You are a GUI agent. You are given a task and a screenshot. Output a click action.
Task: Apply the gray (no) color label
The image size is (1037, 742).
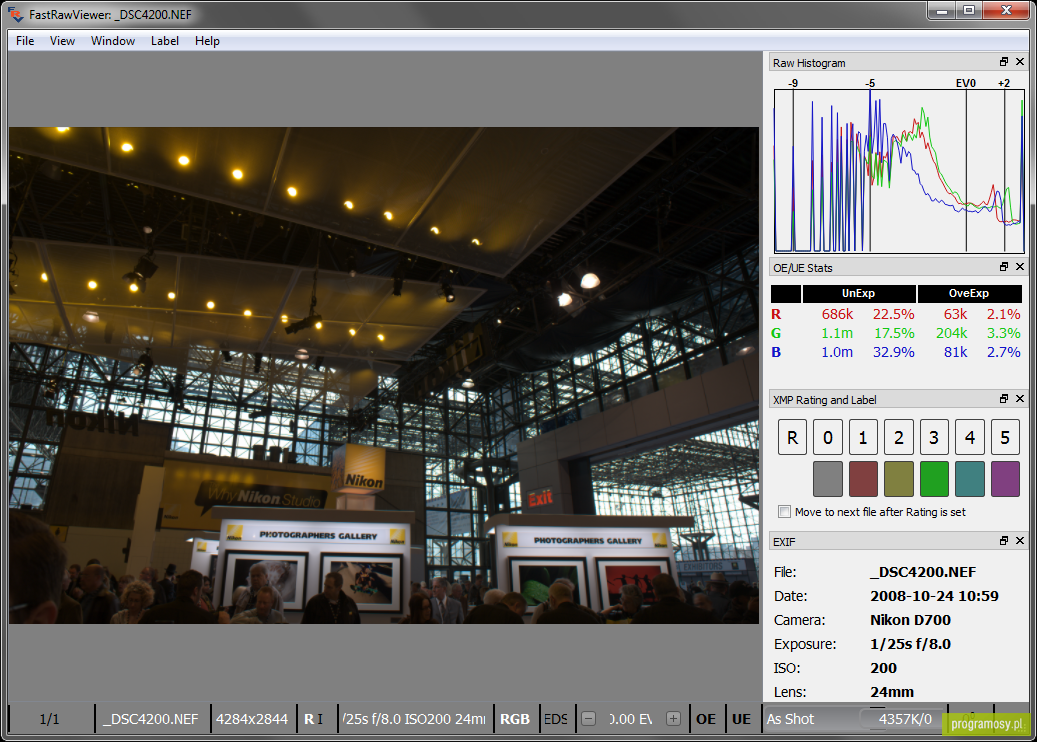pyautogui.click(x=828, y=479)
